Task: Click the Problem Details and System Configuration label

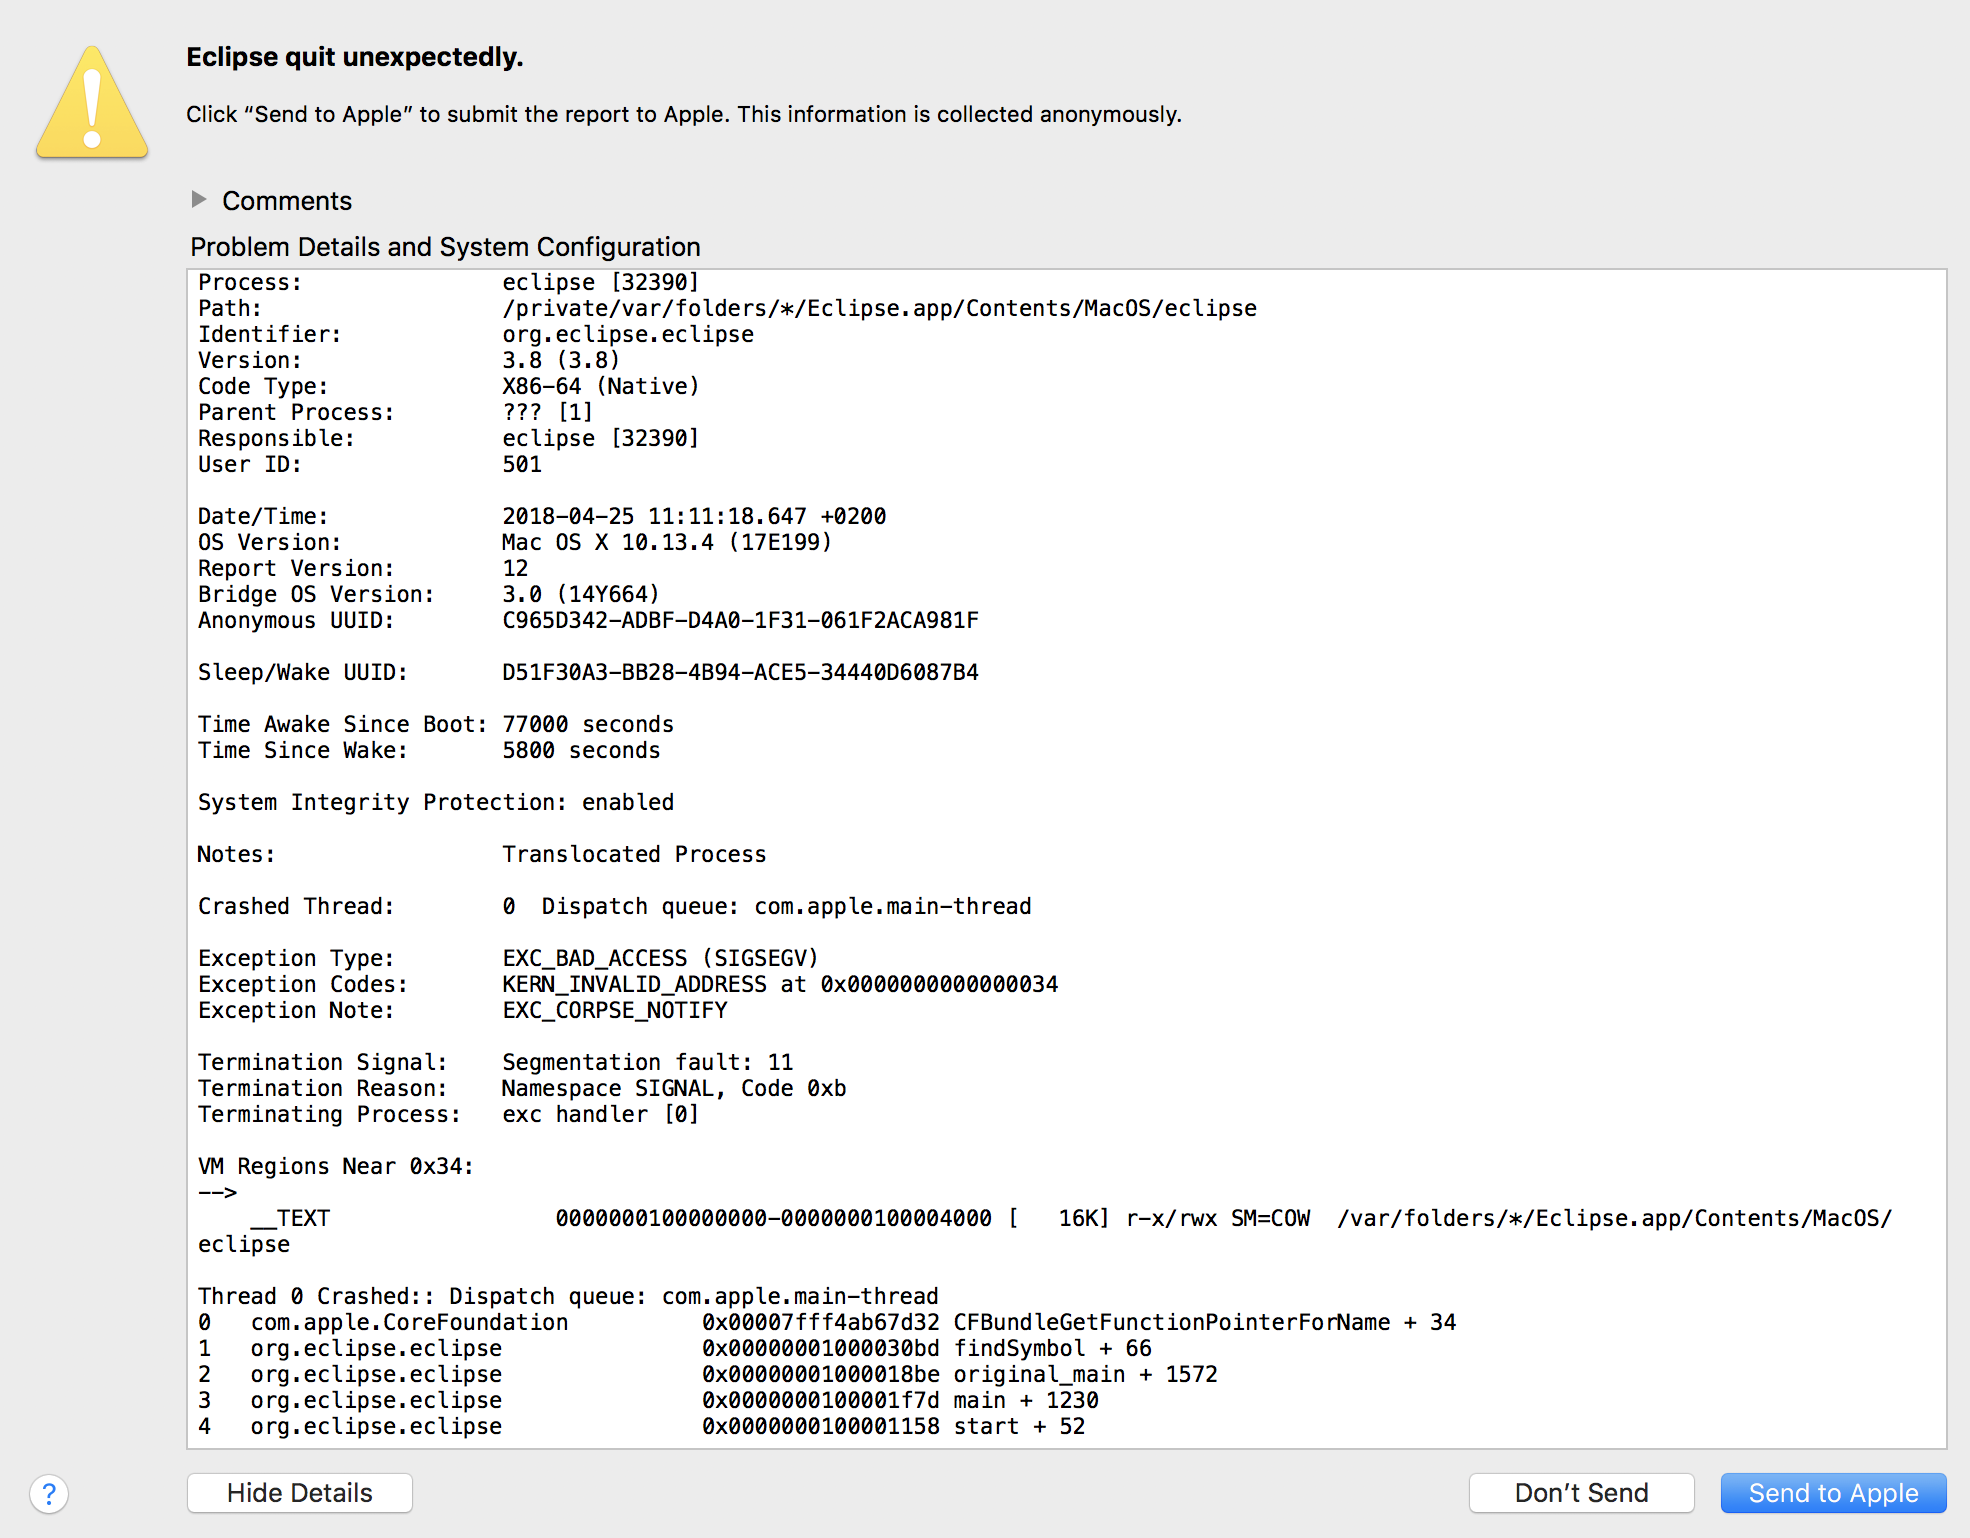Action: (x=445, y=247)
